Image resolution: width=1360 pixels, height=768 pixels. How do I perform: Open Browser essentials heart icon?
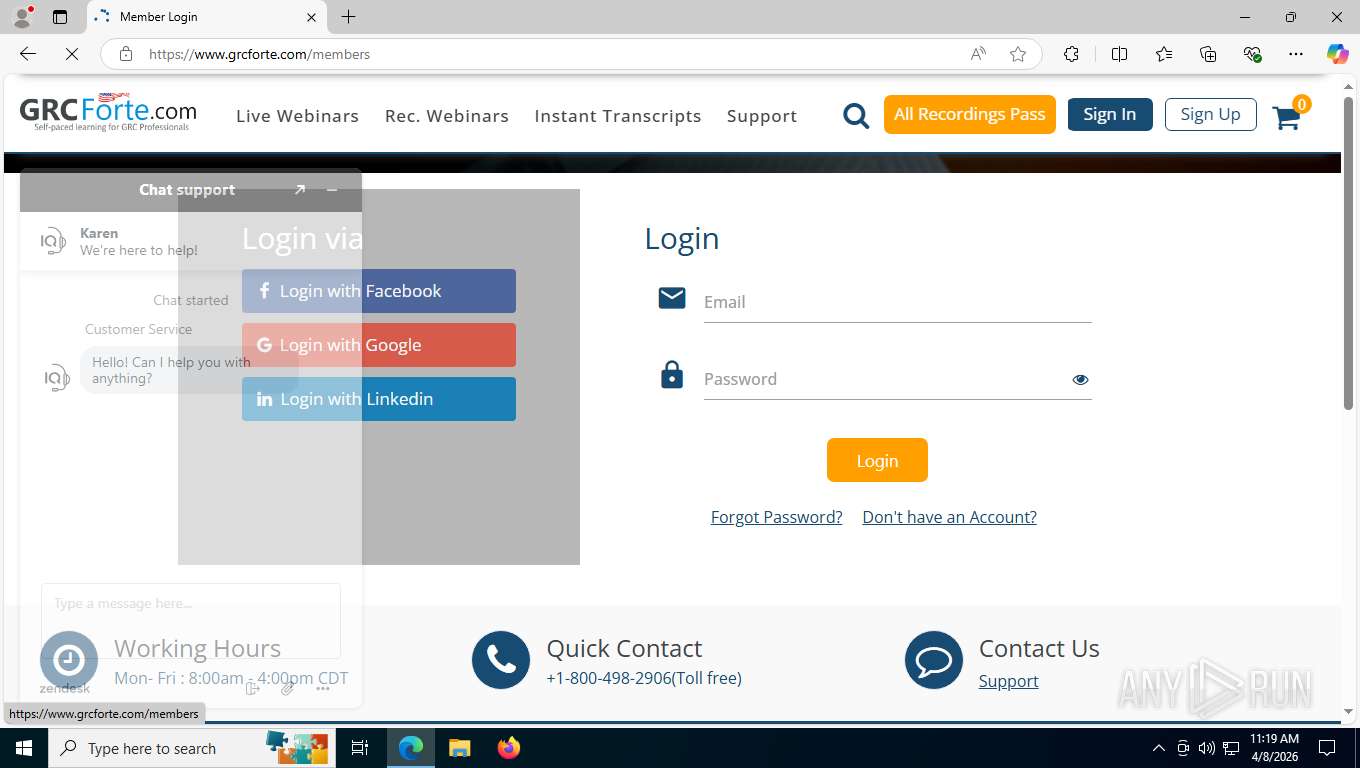pos(1252,54)
